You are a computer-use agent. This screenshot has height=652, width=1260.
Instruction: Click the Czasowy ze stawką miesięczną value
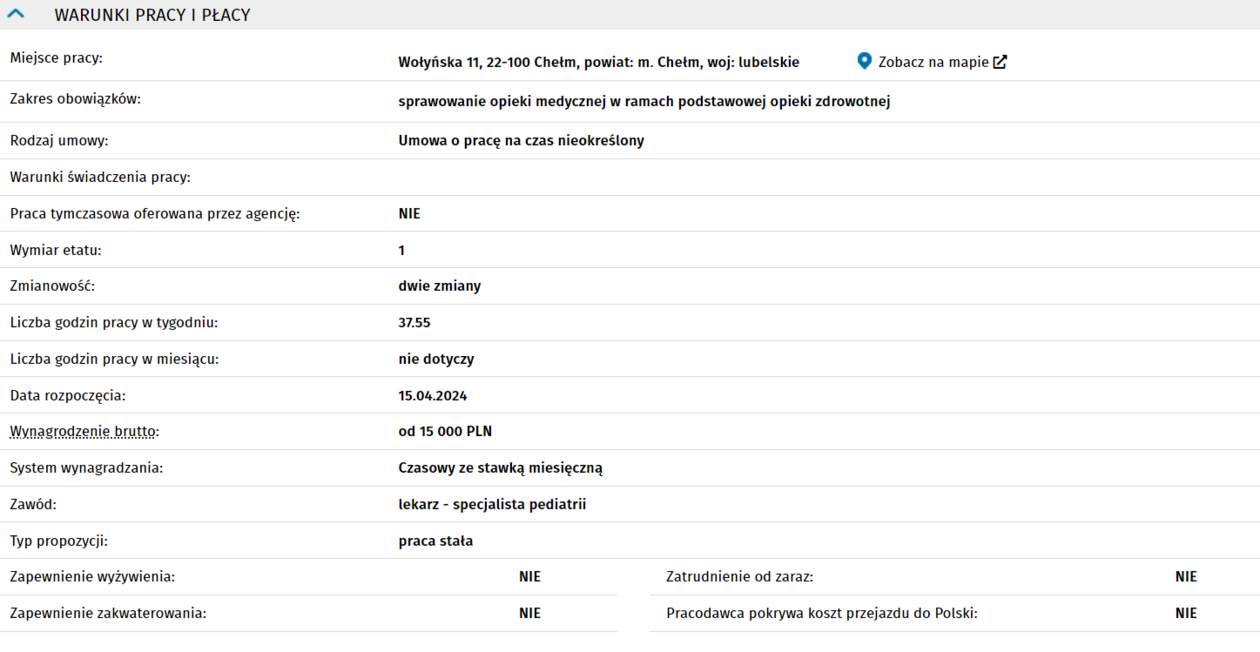[500, 468]
